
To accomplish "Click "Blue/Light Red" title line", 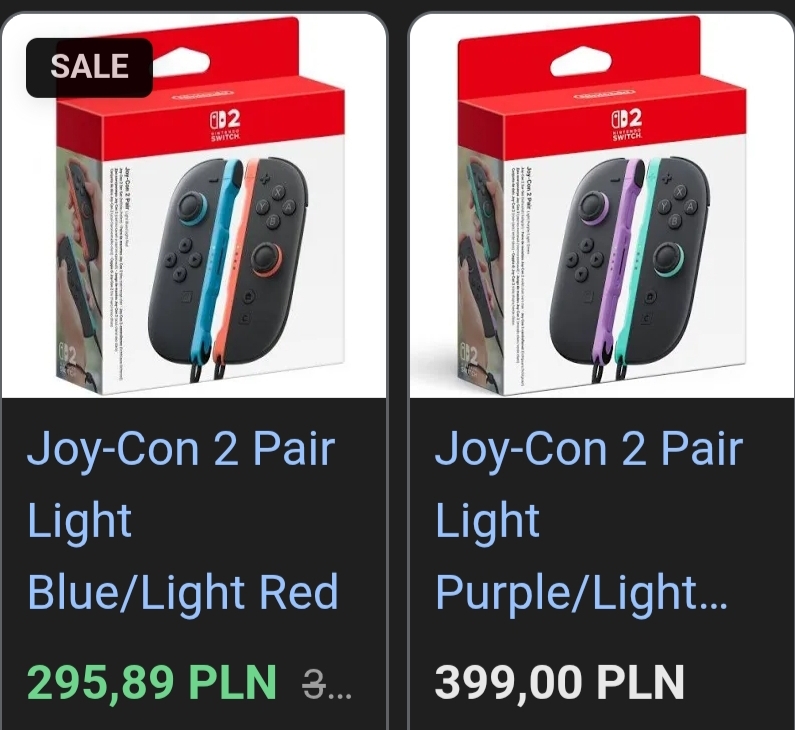I will [x=182, y=592].
